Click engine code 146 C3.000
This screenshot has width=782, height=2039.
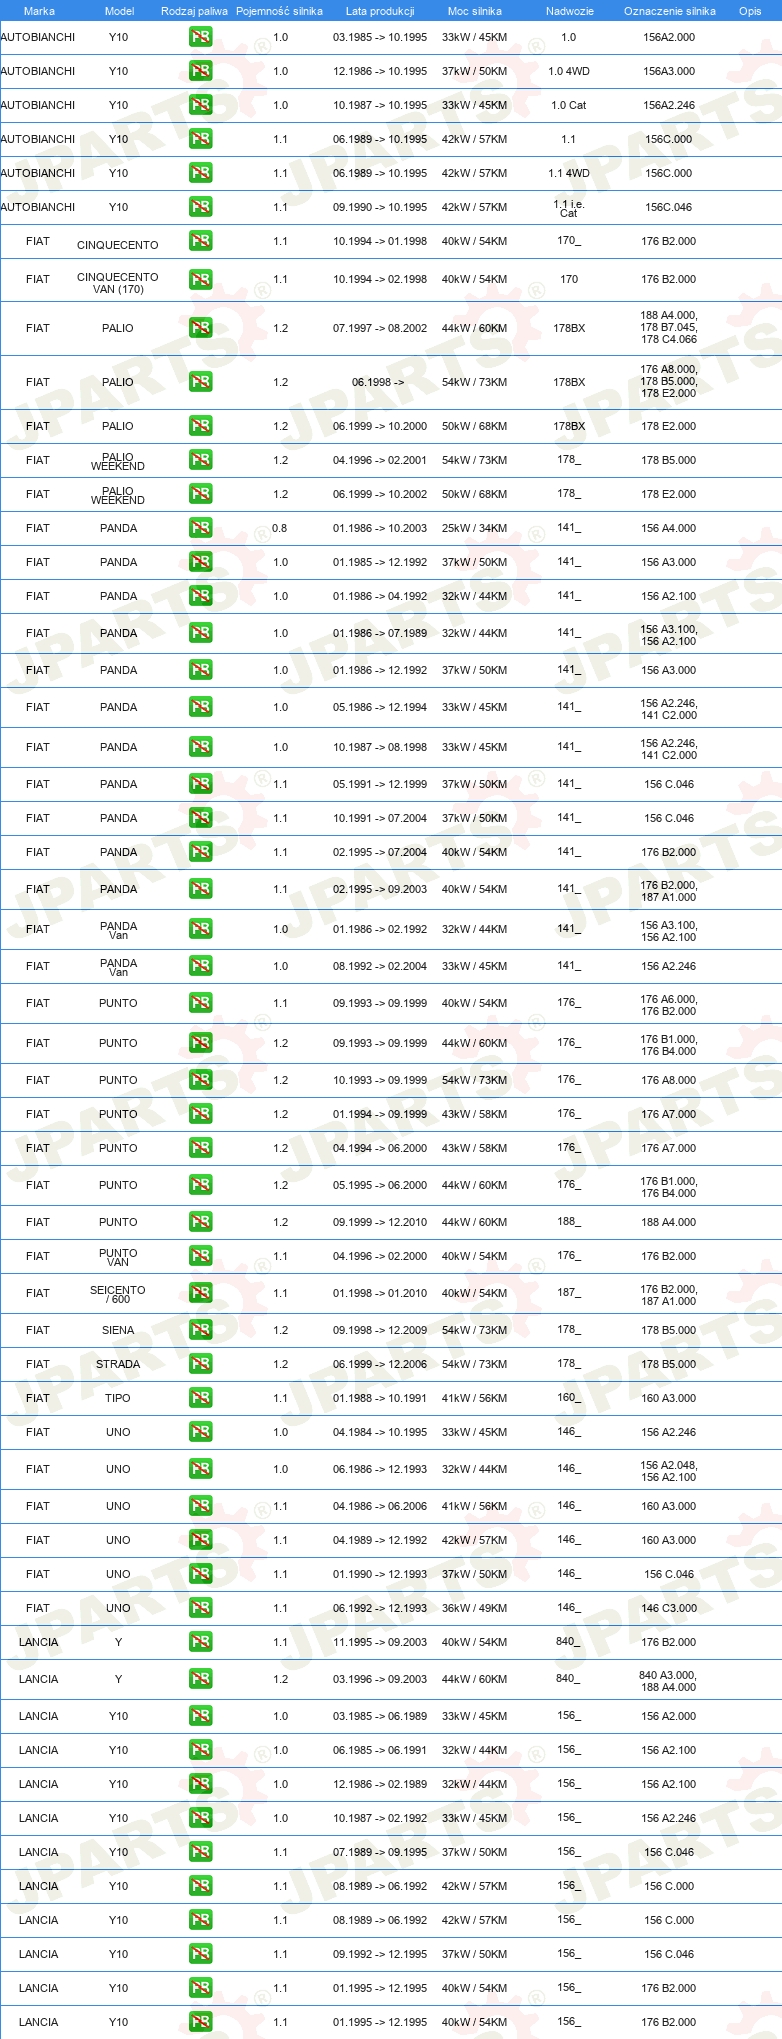click(x=669, y=1608)
